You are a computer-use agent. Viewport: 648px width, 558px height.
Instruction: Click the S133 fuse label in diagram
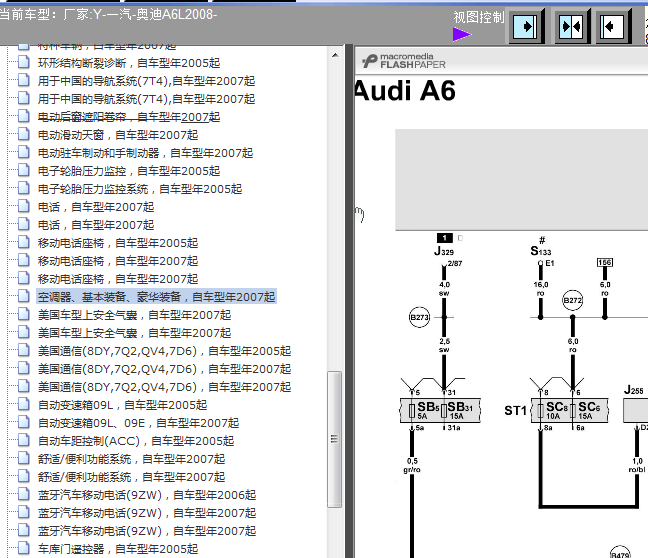[x=541, y=251]
